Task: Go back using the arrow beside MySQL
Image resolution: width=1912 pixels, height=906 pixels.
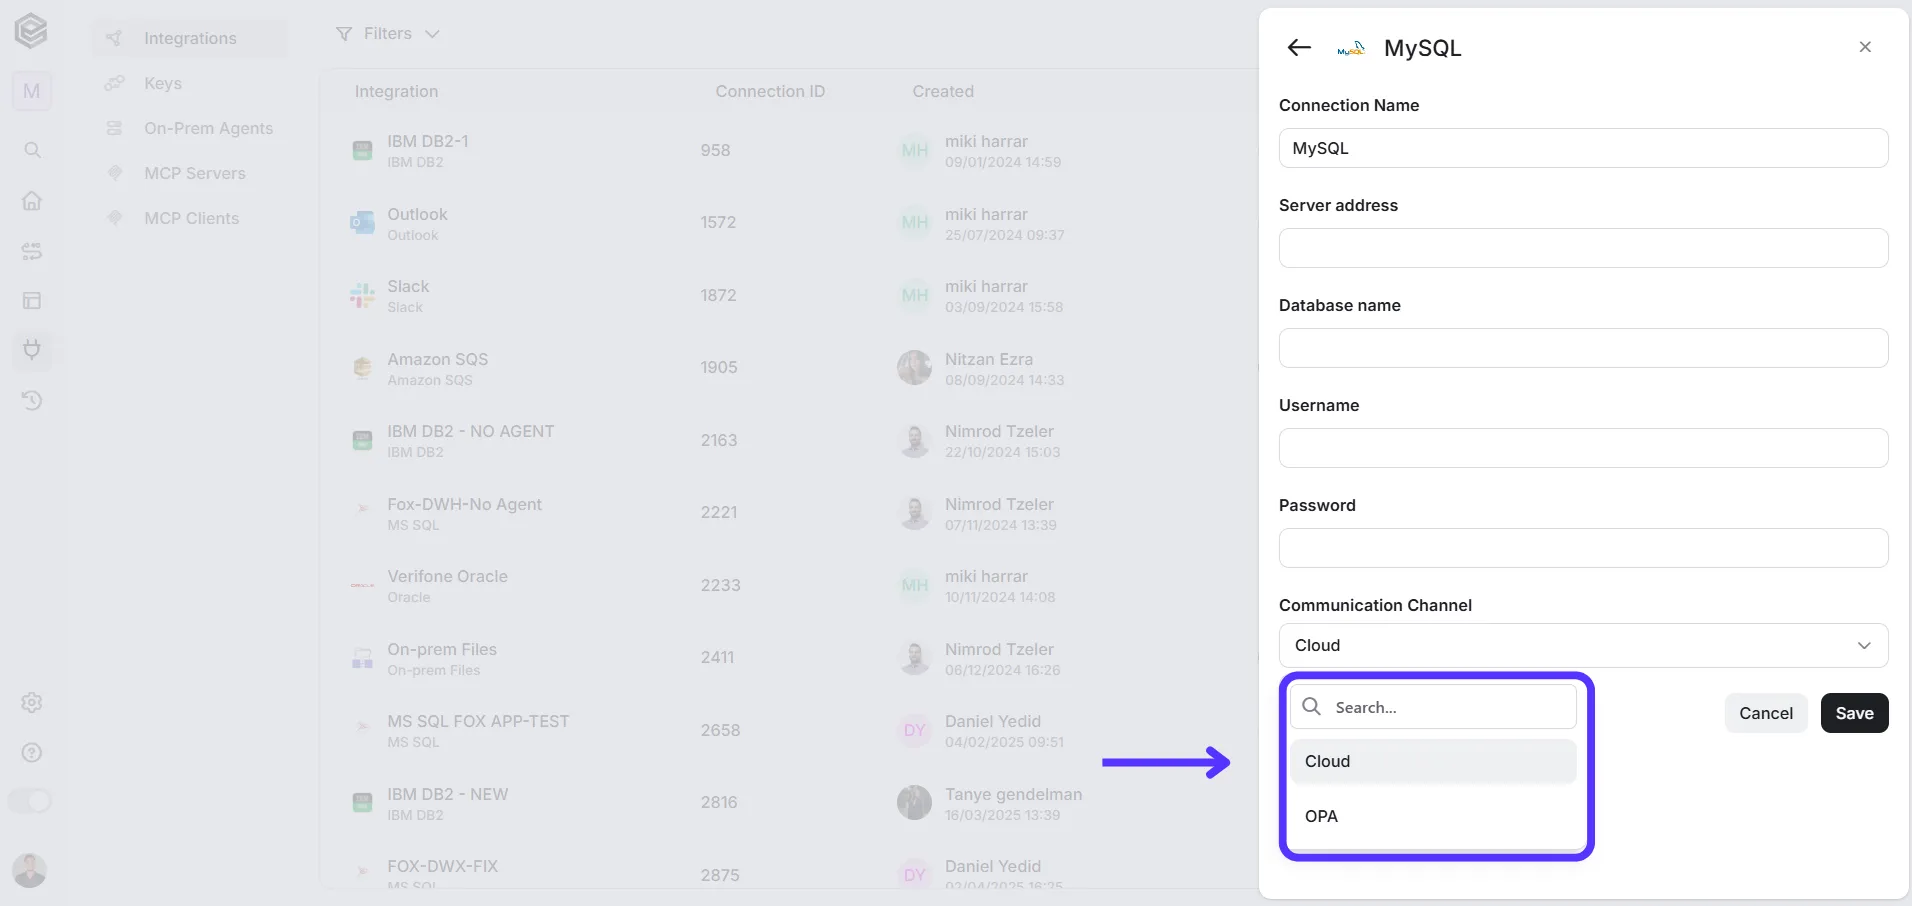Action: coord(1299,47)
